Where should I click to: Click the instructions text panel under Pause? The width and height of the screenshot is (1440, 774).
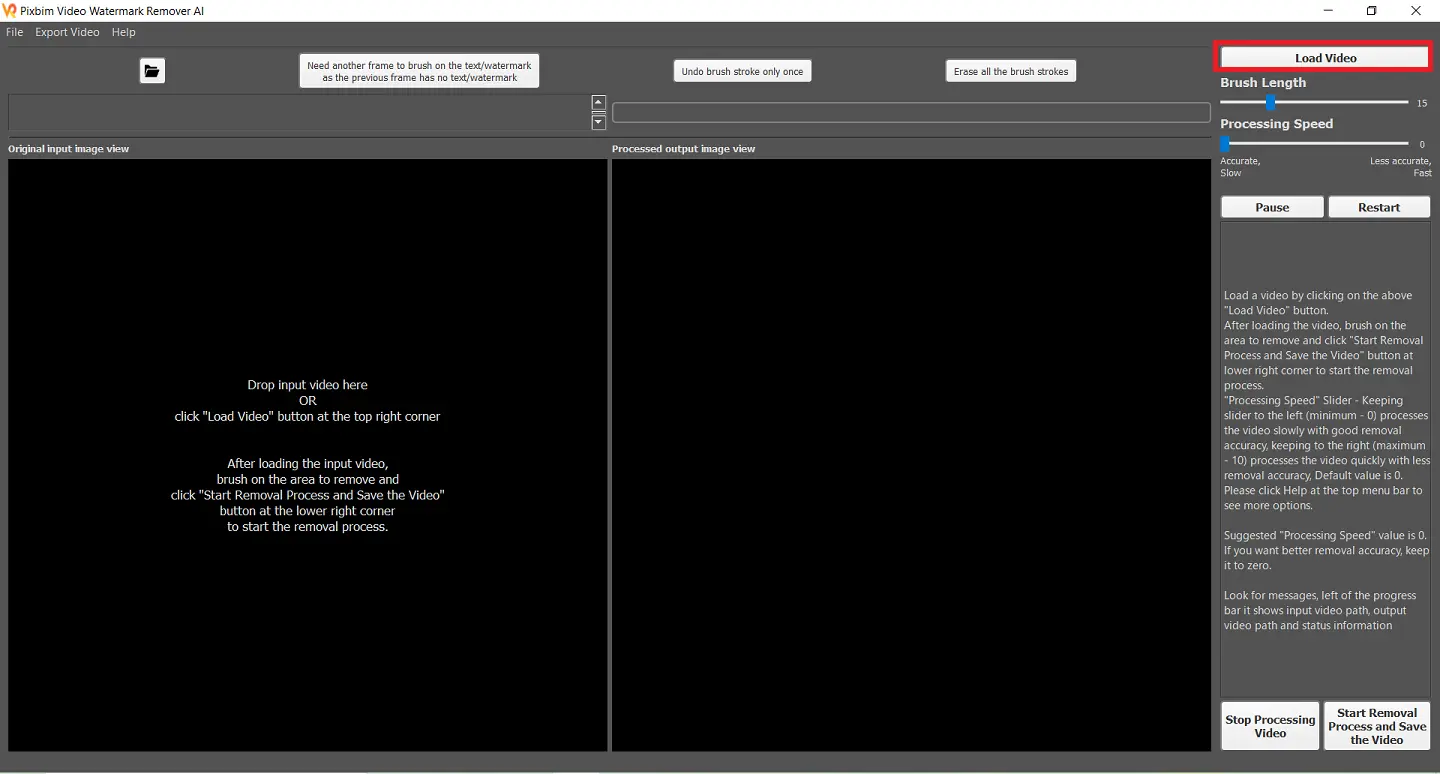point(1326,459)
